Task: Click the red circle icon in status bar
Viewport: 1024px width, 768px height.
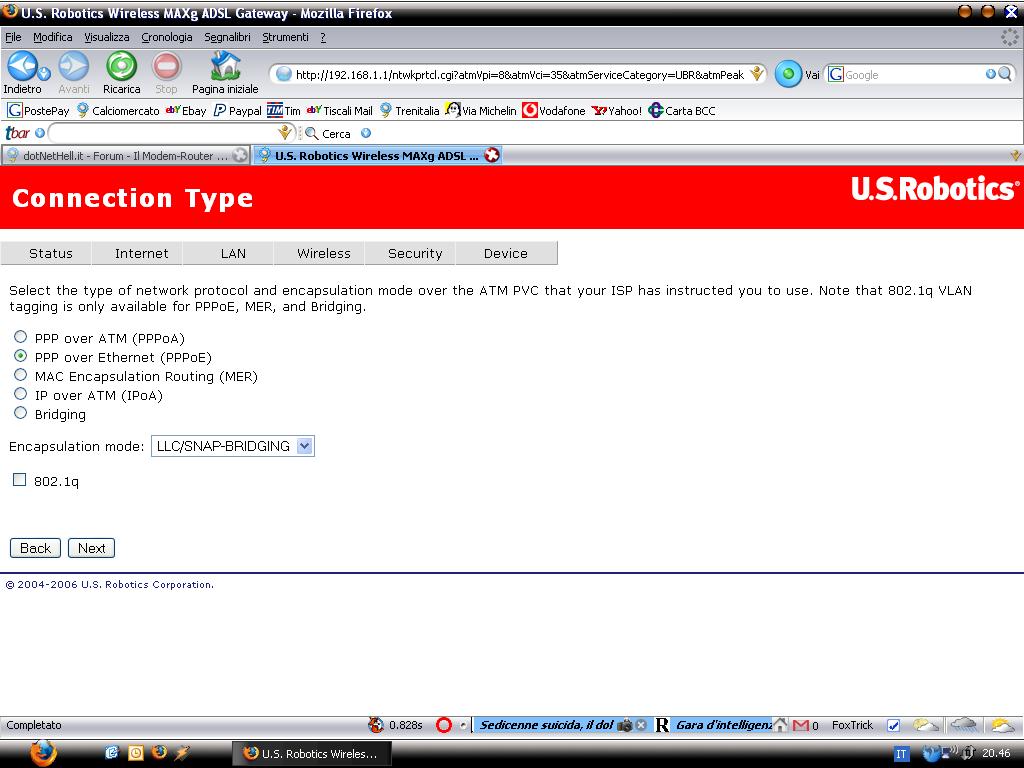Action: (x=443, y=725)
